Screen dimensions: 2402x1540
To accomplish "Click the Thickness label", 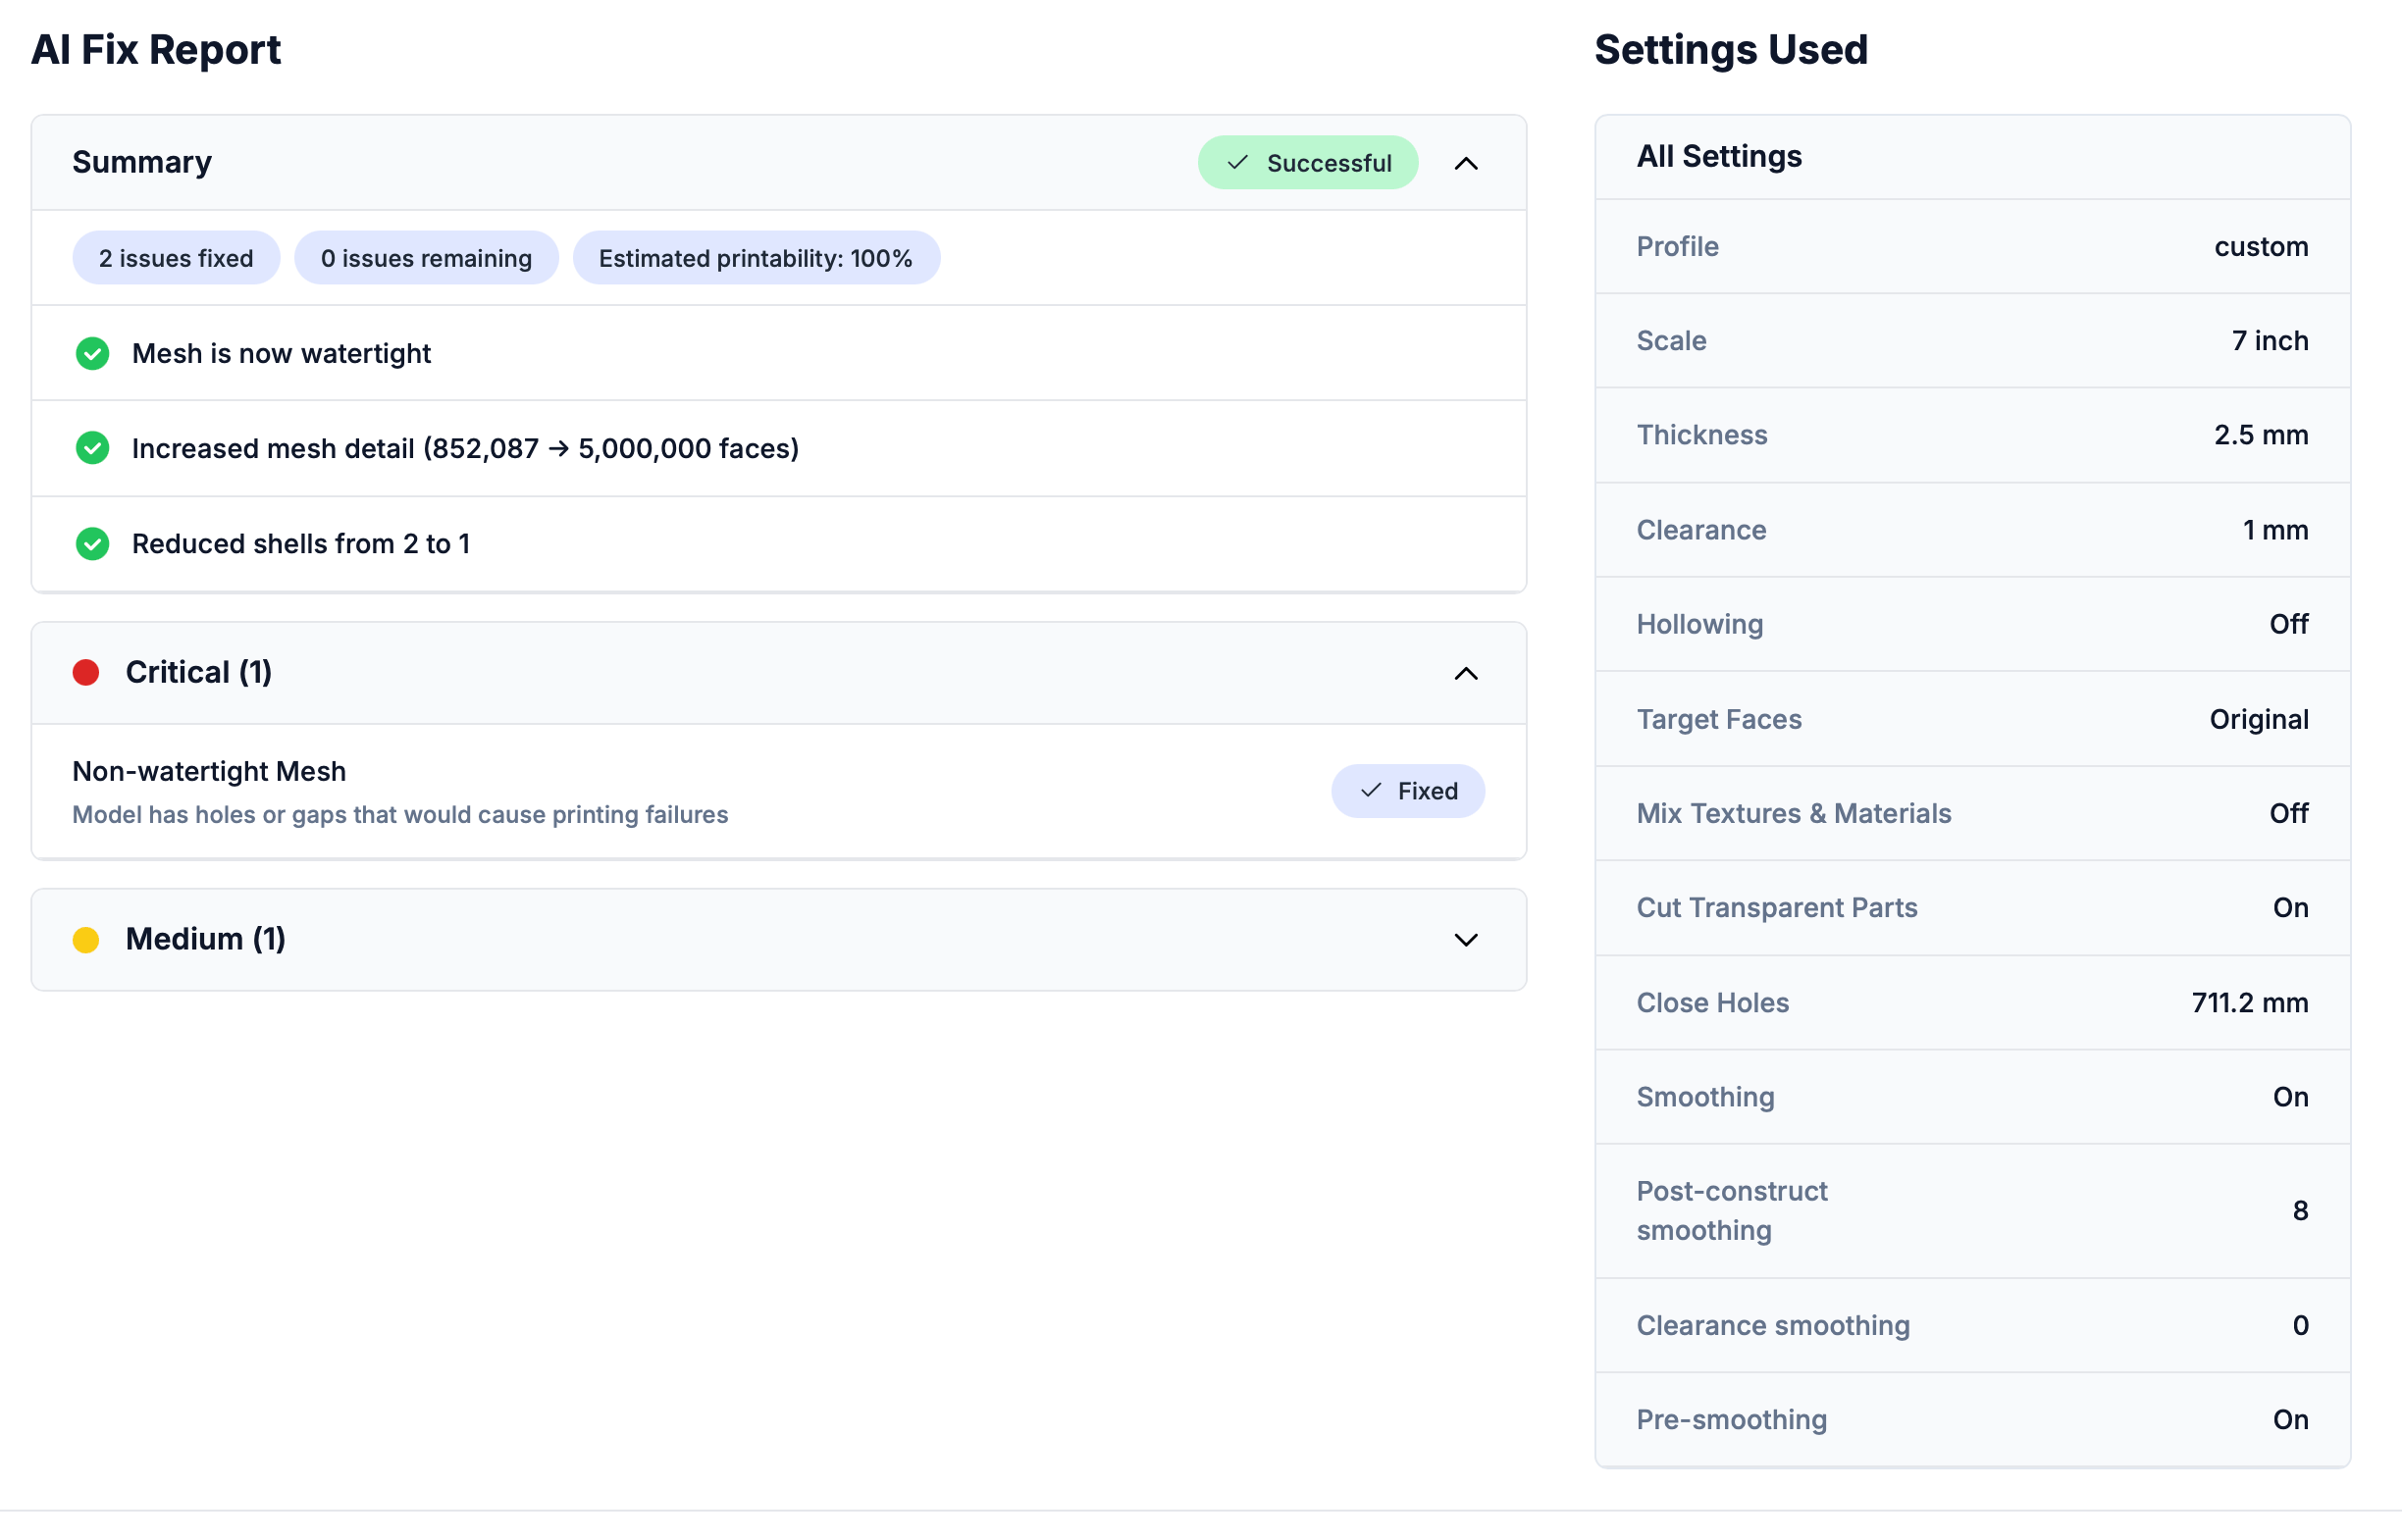I will click(x=1702, y=435).
